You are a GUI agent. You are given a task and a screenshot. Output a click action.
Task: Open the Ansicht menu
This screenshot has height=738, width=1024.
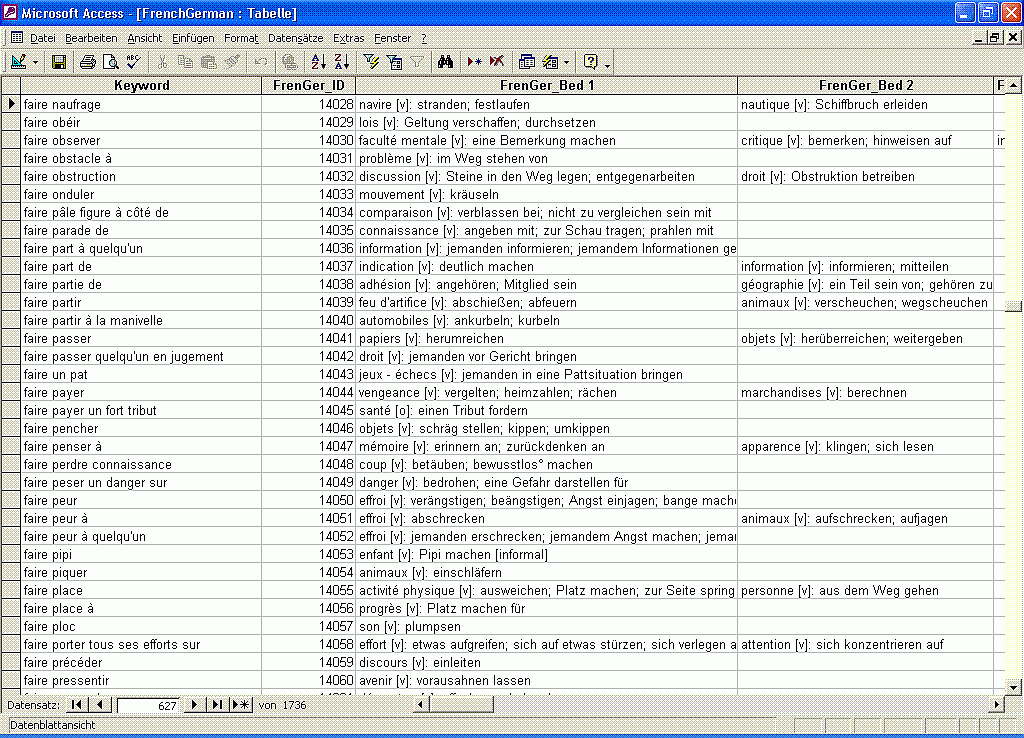coord(144,38)
